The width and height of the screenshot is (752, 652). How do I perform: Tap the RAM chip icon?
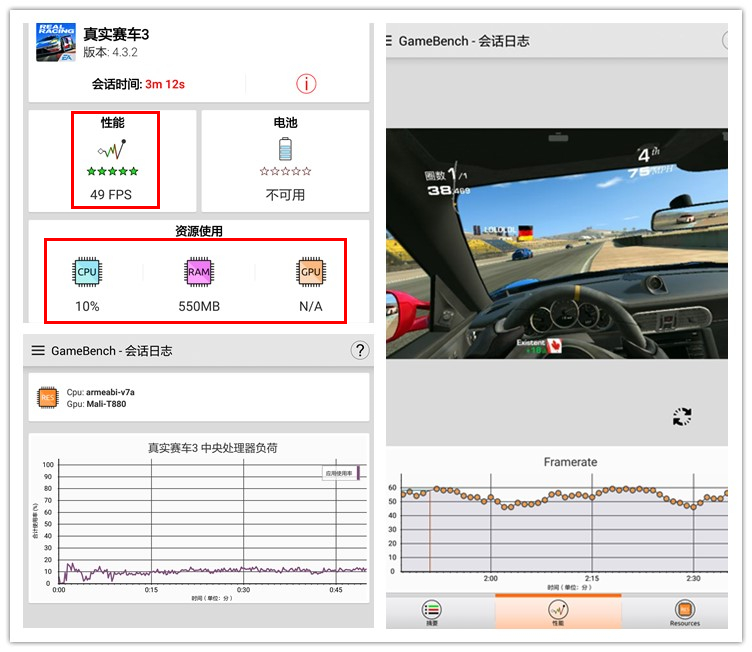pos(199,272)
